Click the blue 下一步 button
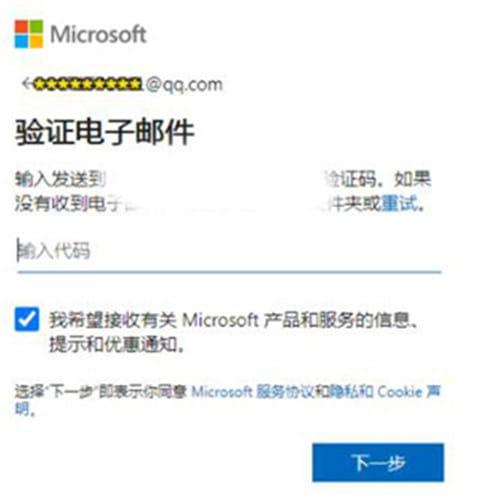The height and width of the screenshot is (498, 480). pyautogui.click(x=378, y=462)
